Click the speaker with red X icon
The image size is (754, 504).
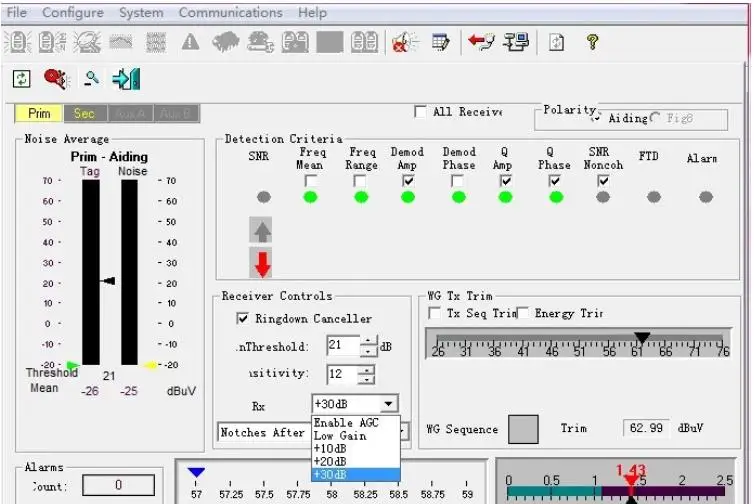(x=404, y=42)
